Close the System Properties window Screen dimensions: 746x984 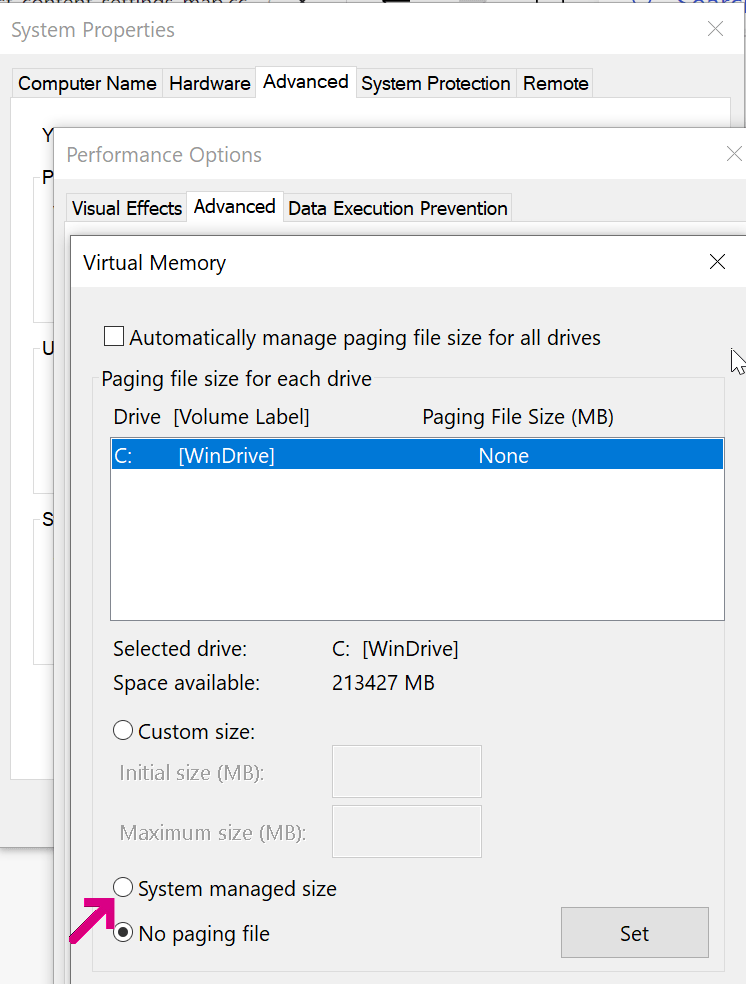715,29
